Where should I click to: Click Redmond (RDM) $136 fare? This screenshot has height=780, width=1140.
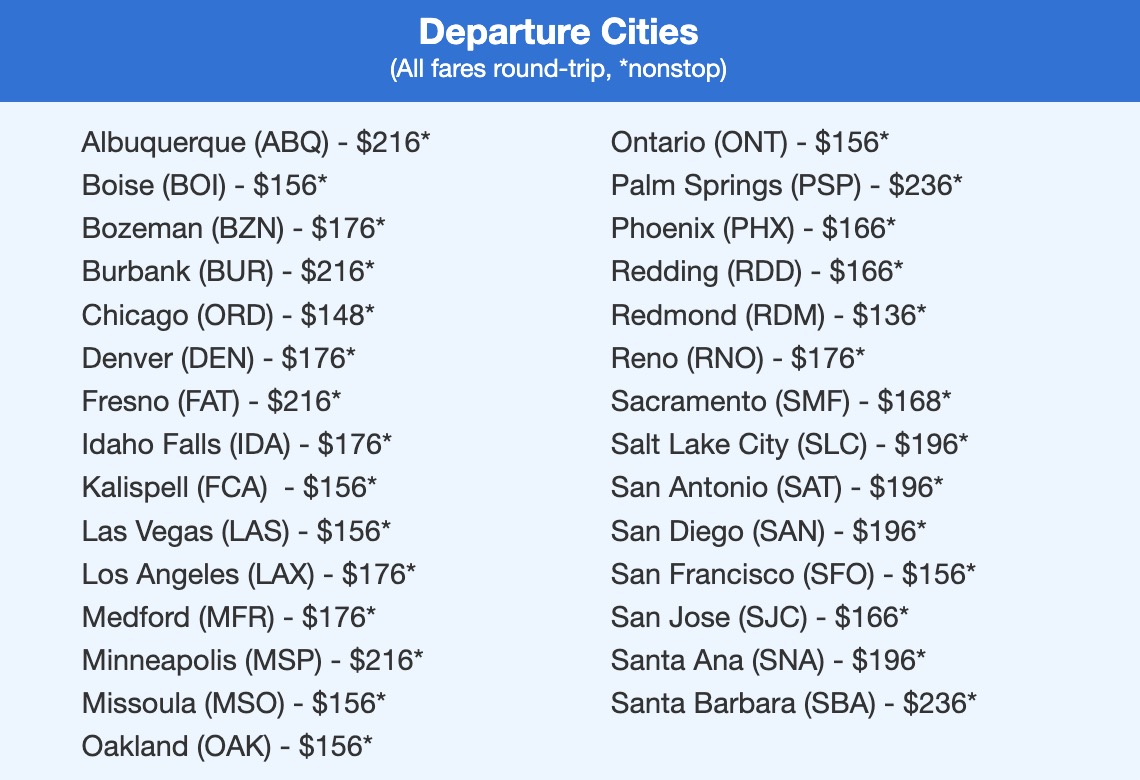(x=768, y=315)
